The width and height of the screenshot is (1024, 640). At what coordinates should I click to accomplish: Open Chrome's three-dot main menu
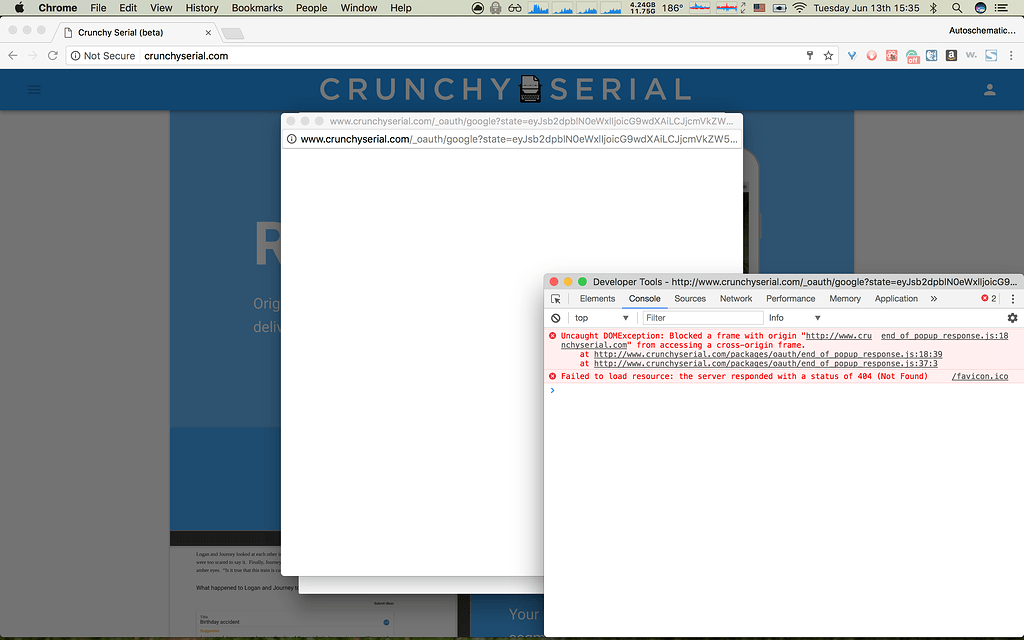coord(1011,56)
